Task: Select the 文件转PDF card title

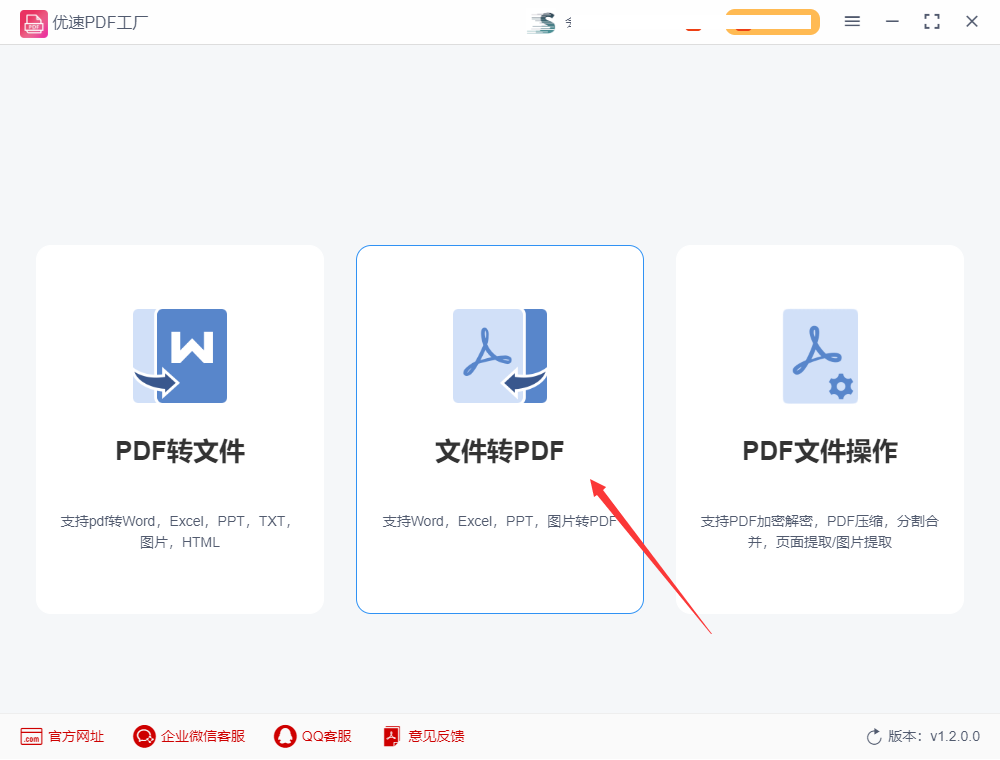Action: [x=500, y=451]
